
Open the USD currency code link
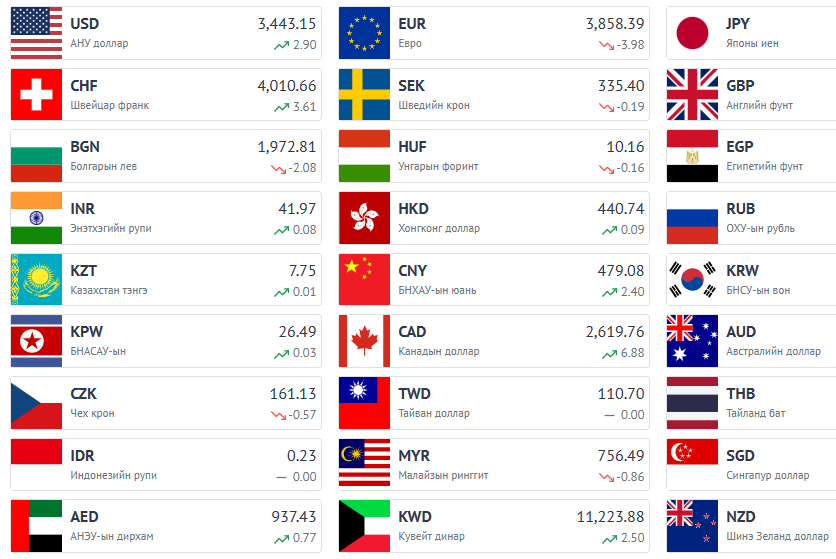pos(85,24)
